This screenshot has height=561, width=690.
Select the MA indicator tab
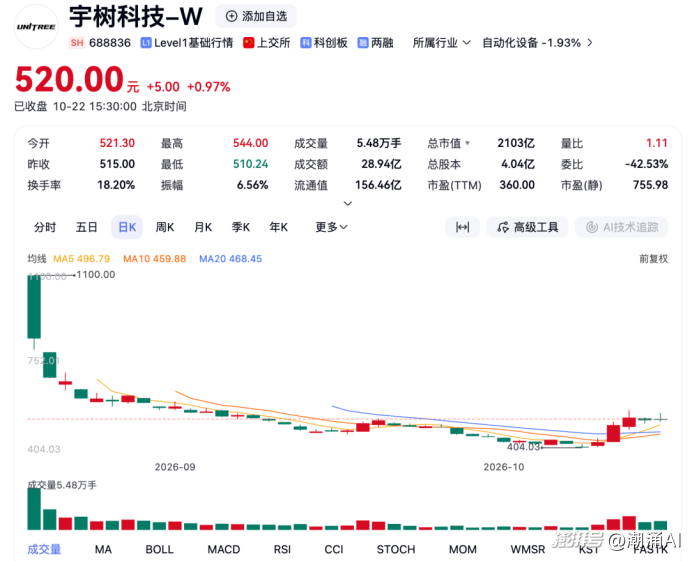point(103,549)
